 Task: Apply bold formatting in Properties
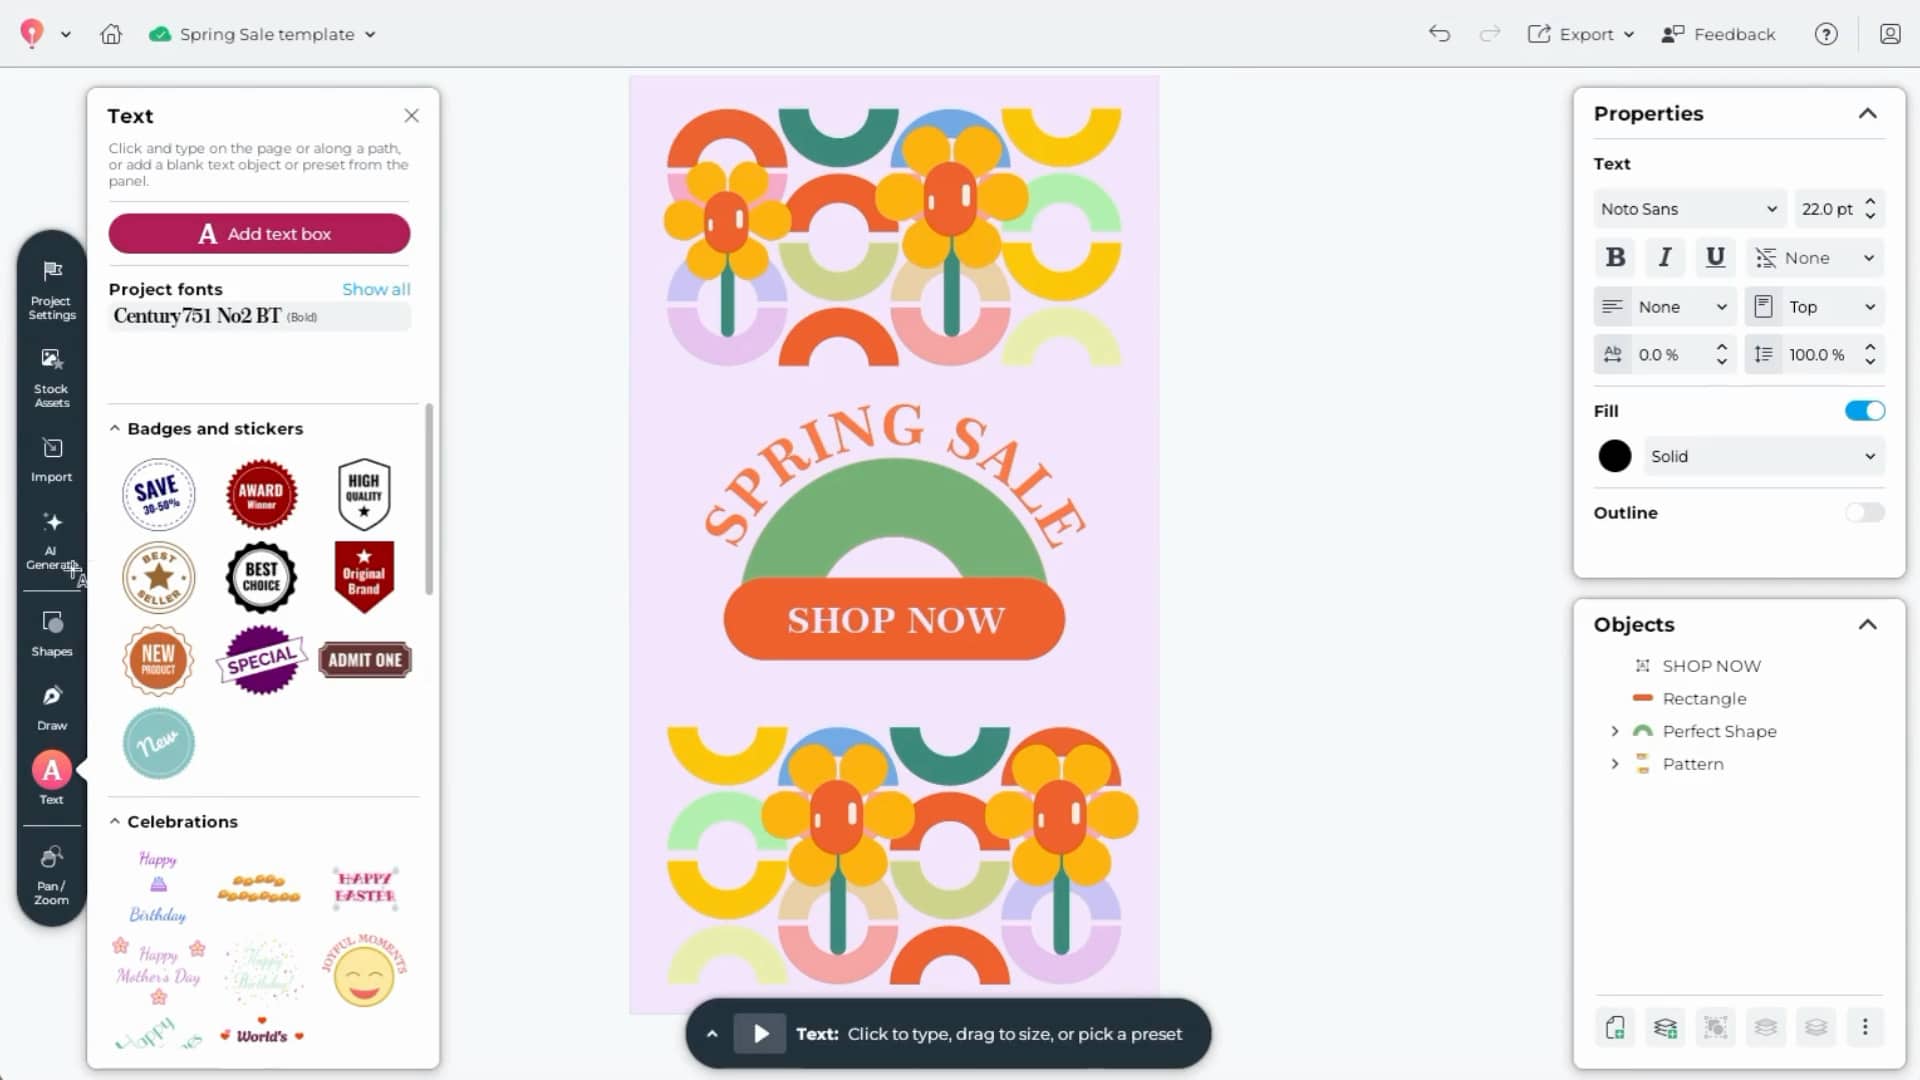click(1615, 257)
